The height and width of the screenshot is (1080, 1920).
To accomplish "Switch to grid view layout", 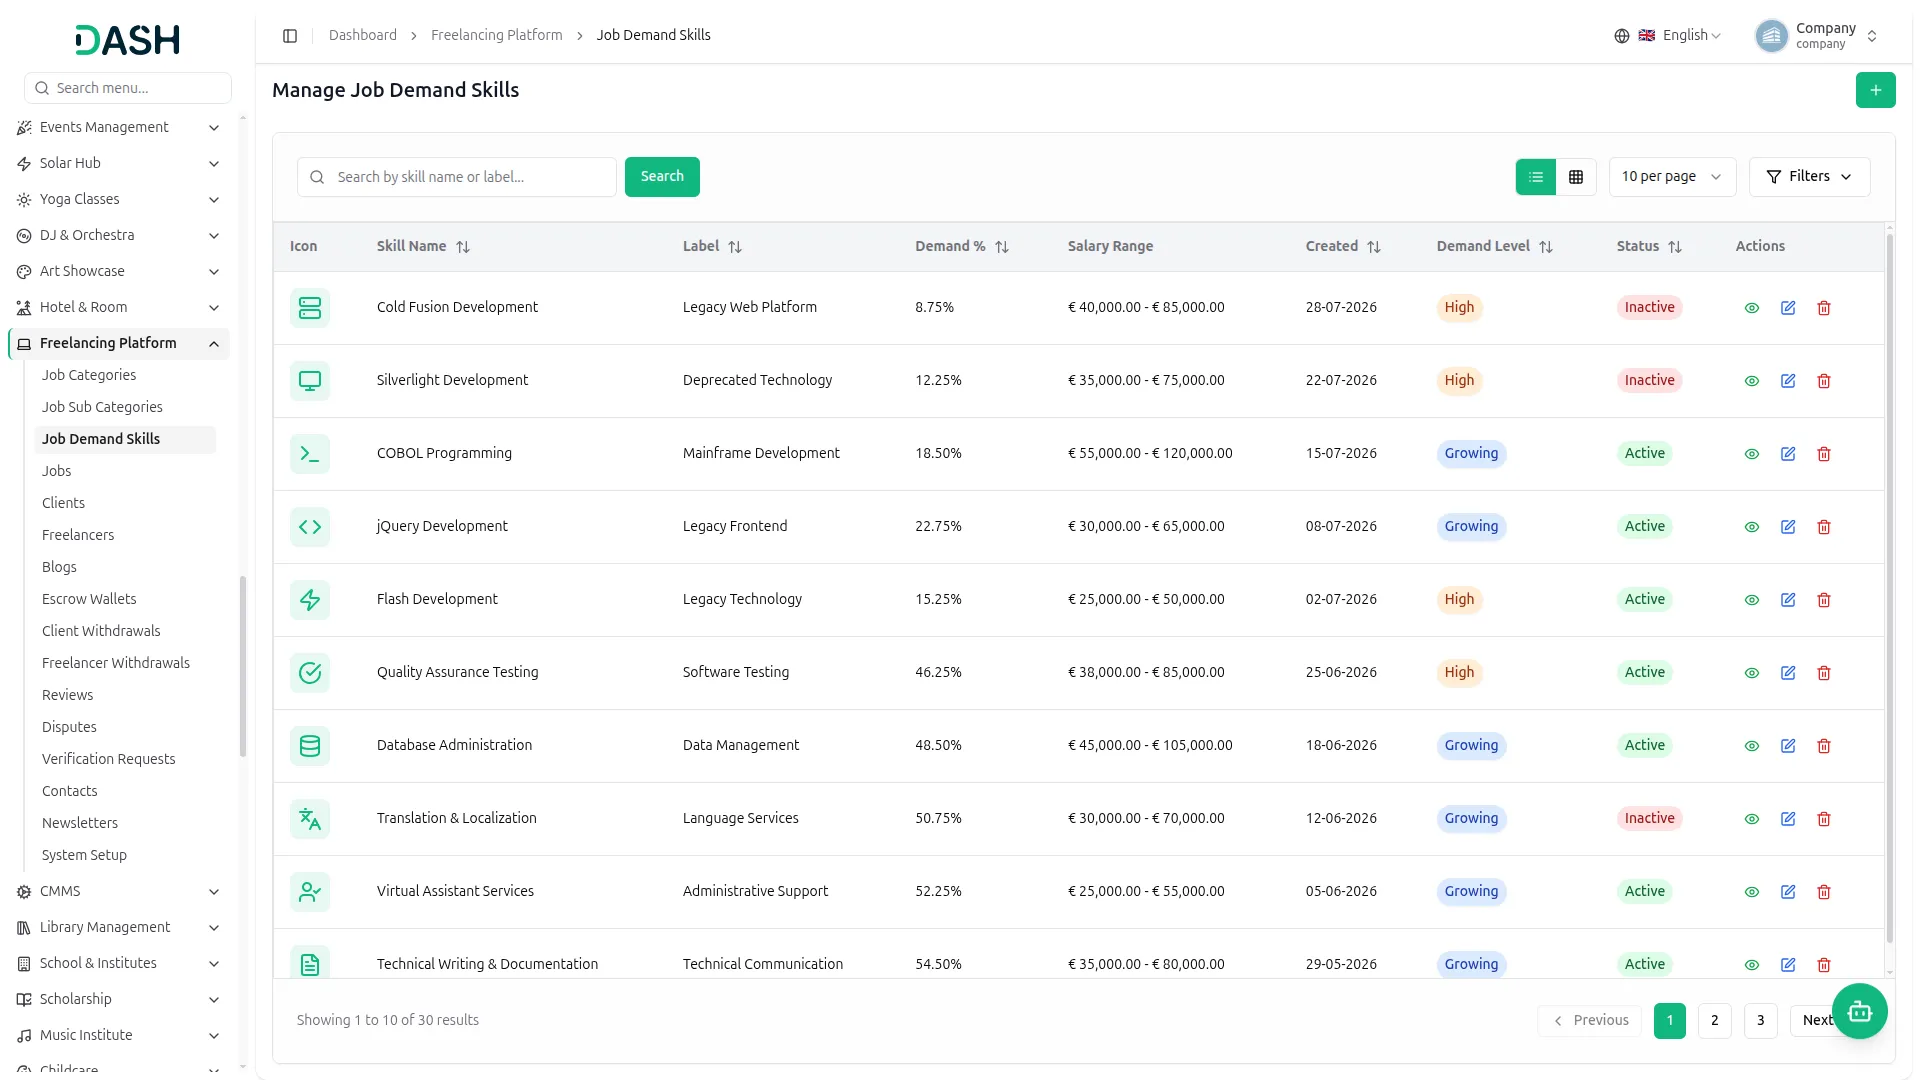I will (1576, 177).
